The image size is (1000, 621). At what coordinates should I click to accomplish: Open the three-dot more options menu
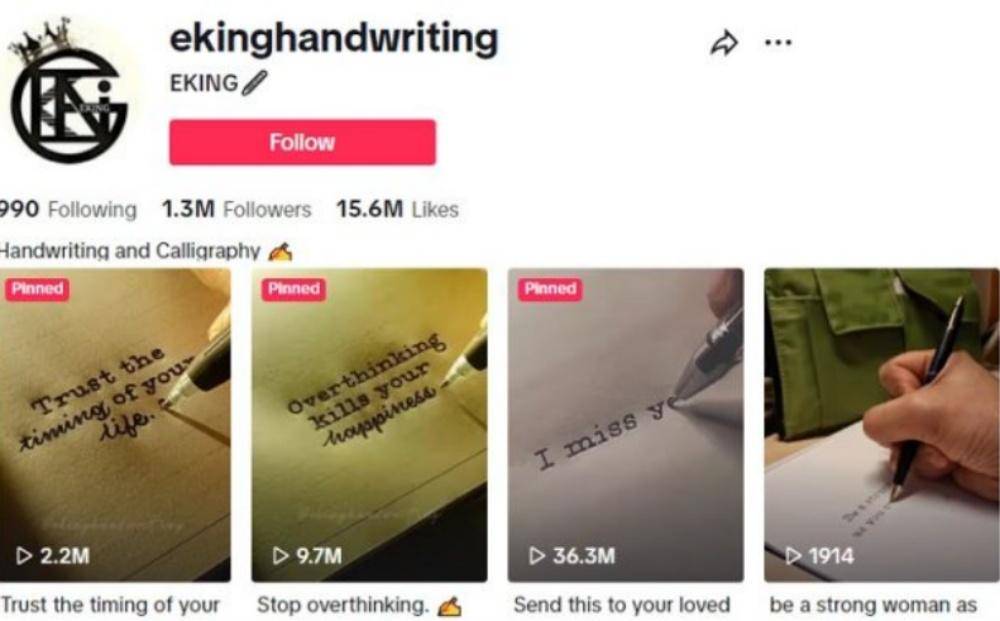(x=778, y=43)
